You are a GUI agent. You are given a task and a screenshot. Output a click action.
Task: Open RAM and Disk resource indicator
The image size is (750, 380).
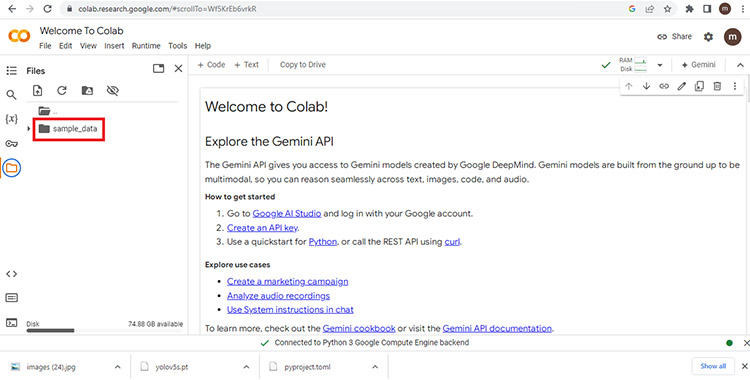(632, 65)
